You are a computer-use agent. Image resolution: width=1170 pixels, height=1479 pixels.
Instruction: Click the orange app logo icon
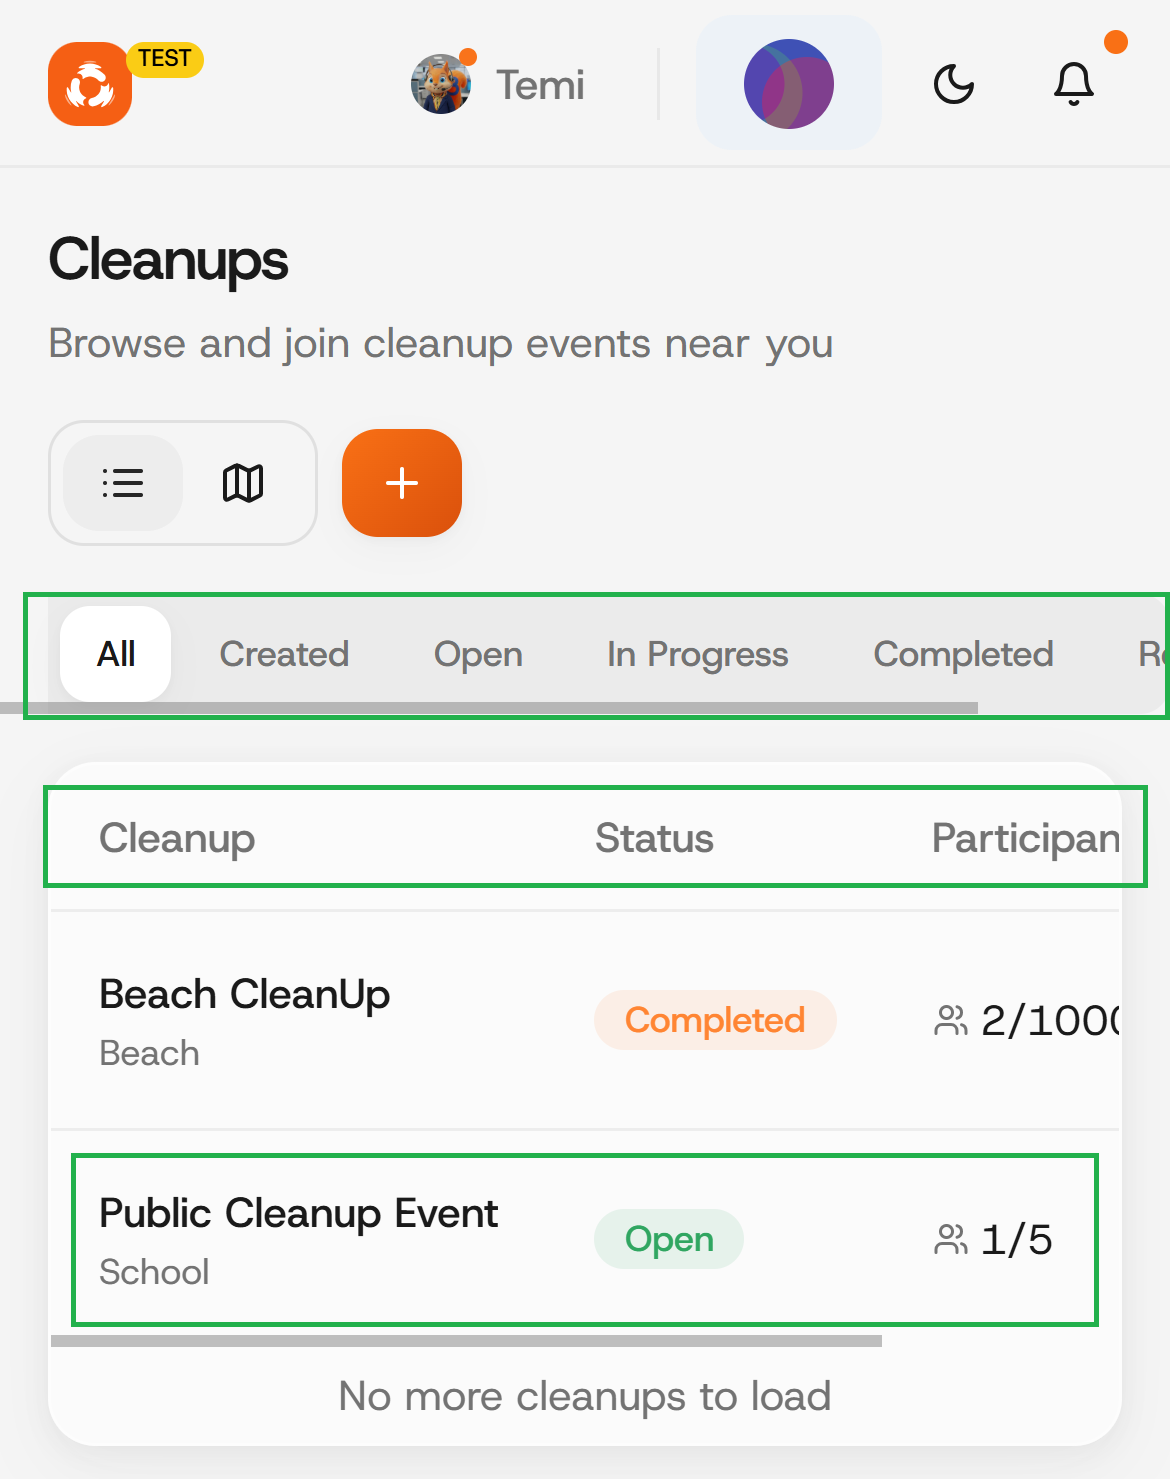[90, 84]
